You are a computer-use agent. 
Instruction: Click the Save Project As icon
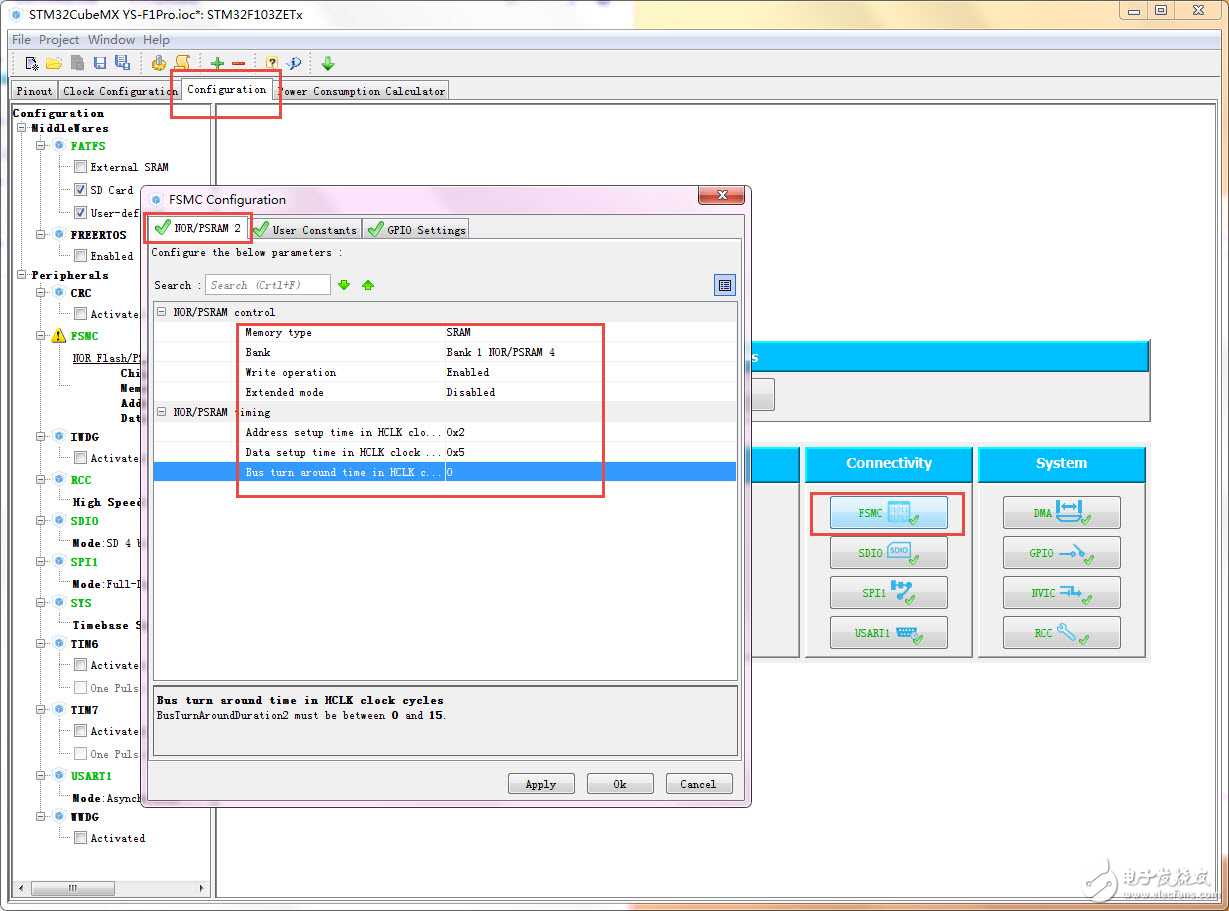pos(122,63)
